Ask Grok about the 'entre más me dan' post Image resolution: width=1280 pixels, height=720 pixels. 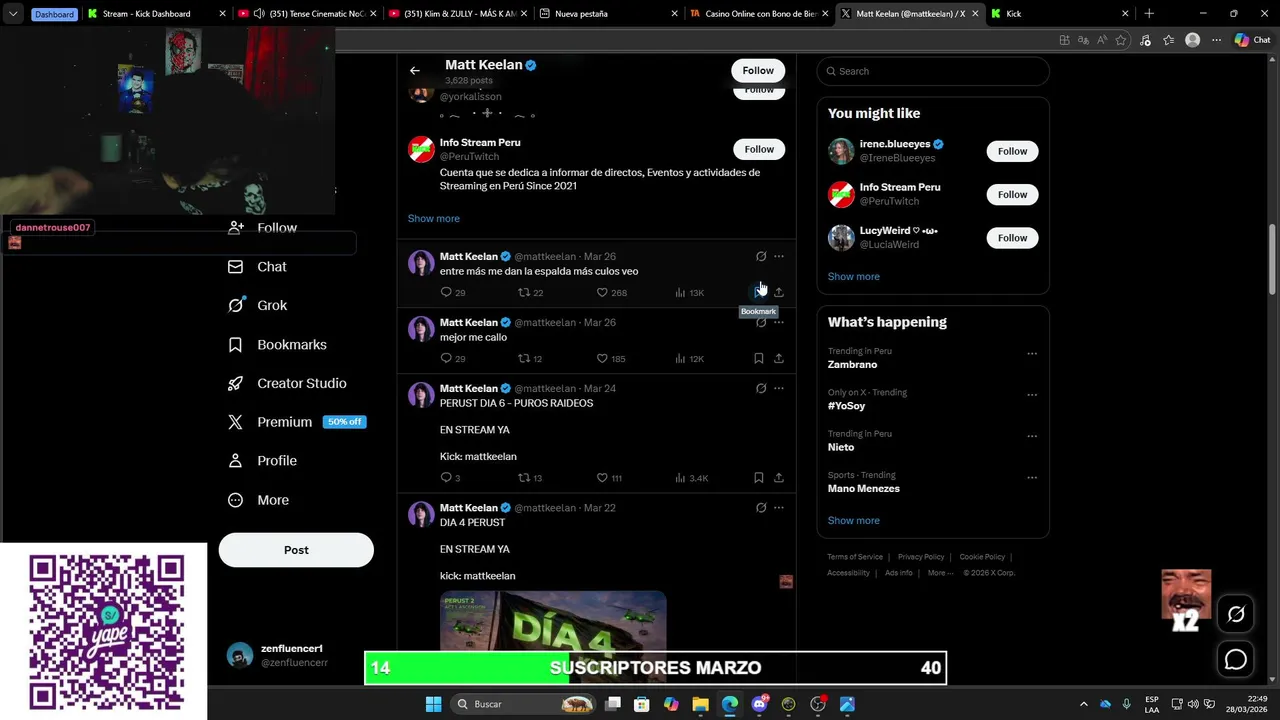click(x=761, y=257)
